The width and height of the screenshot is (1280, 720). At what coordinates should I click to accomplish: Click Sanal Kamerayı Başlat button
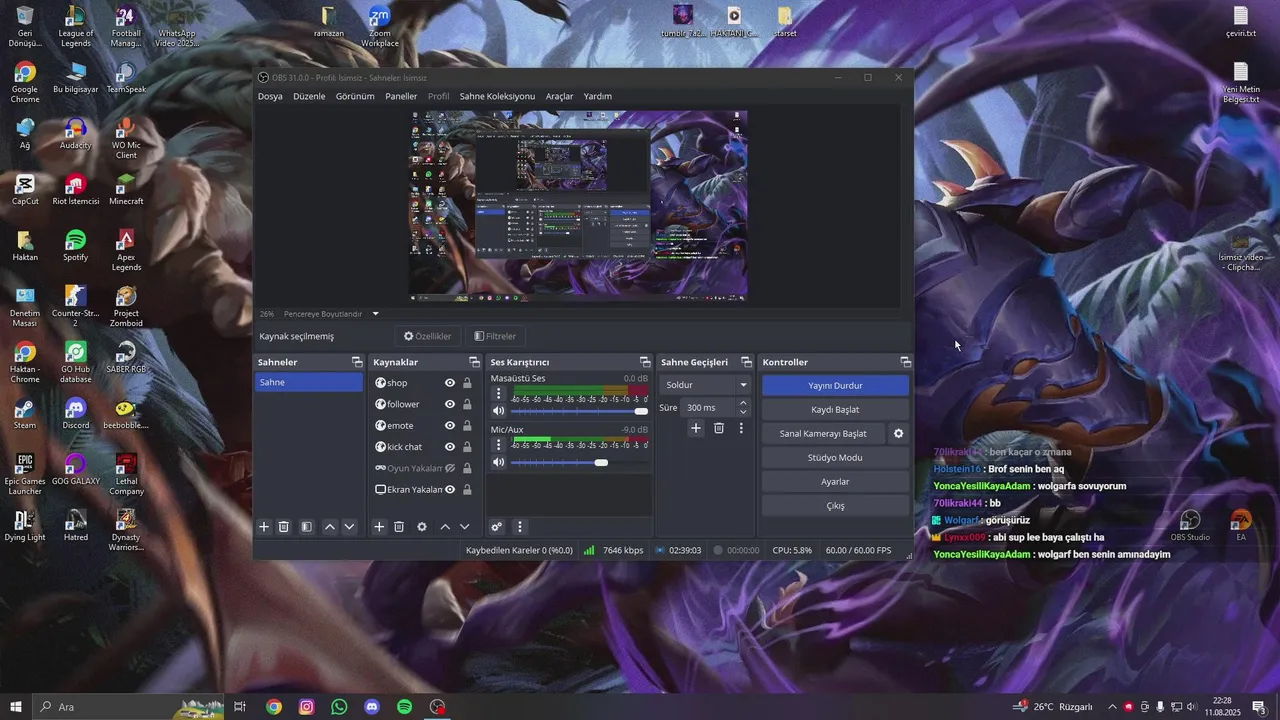[823, 433]
